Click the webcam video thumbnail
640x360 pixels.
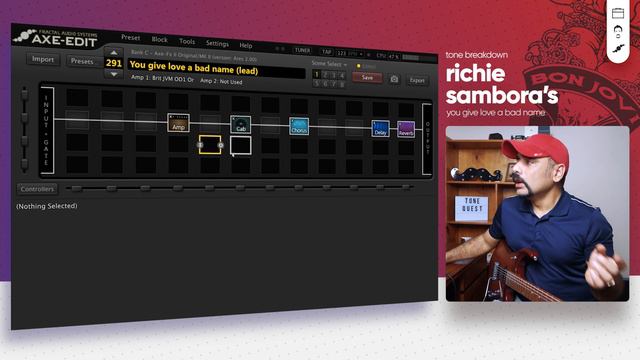[538, 214]
